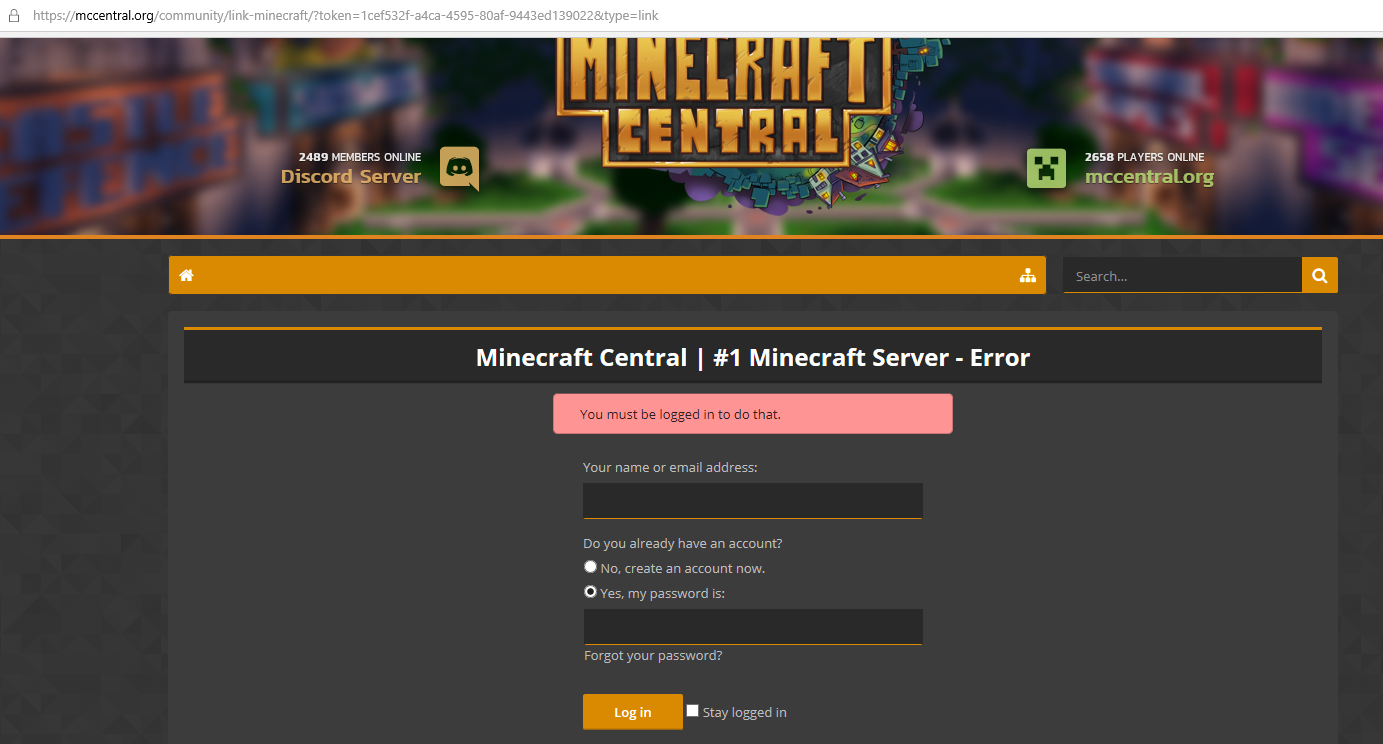Click the "Your name or email address:" label
Screen dimensions: 1383x744
[670, 467]
